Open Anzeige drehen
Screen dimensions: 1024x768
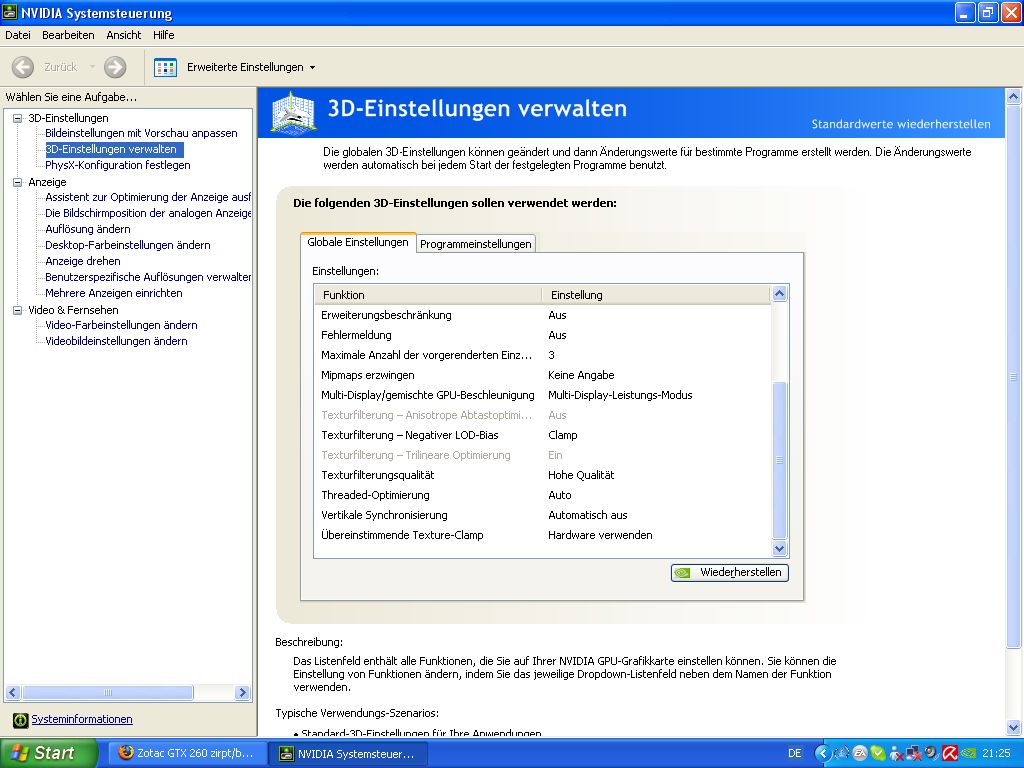pos(82,261)
